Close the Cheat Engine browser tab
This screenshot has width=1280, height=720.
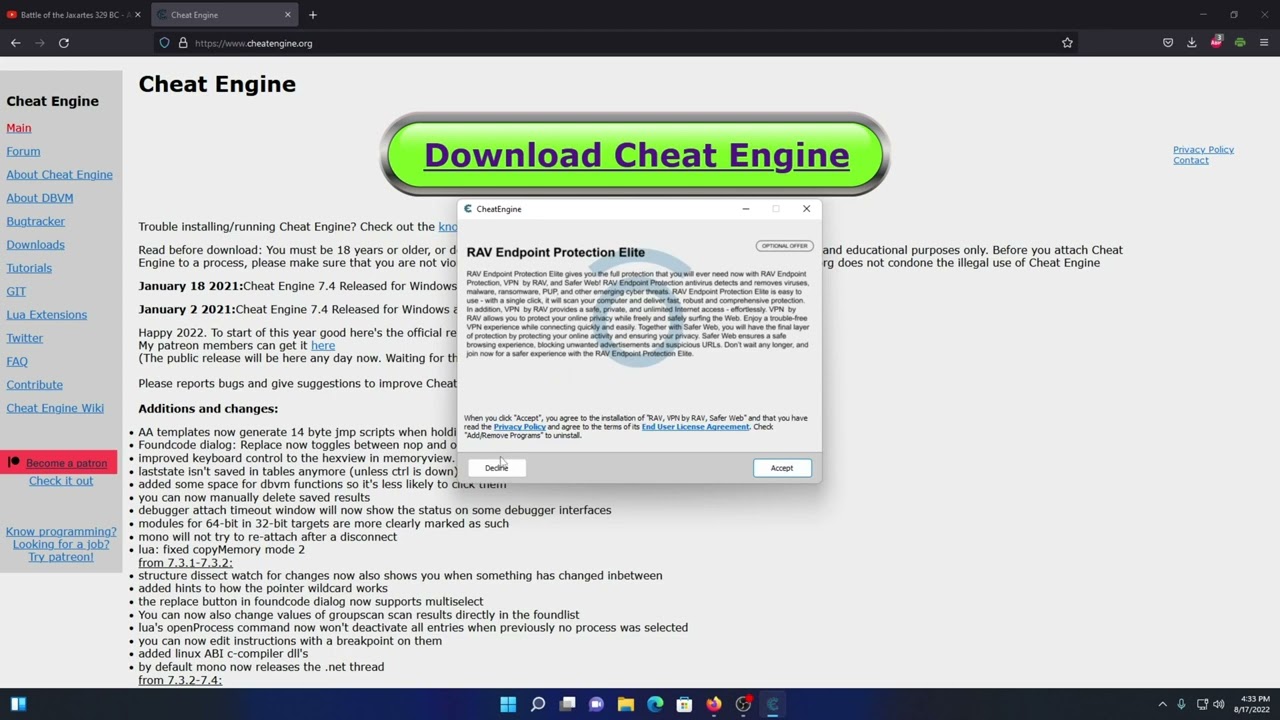[288, 15]
